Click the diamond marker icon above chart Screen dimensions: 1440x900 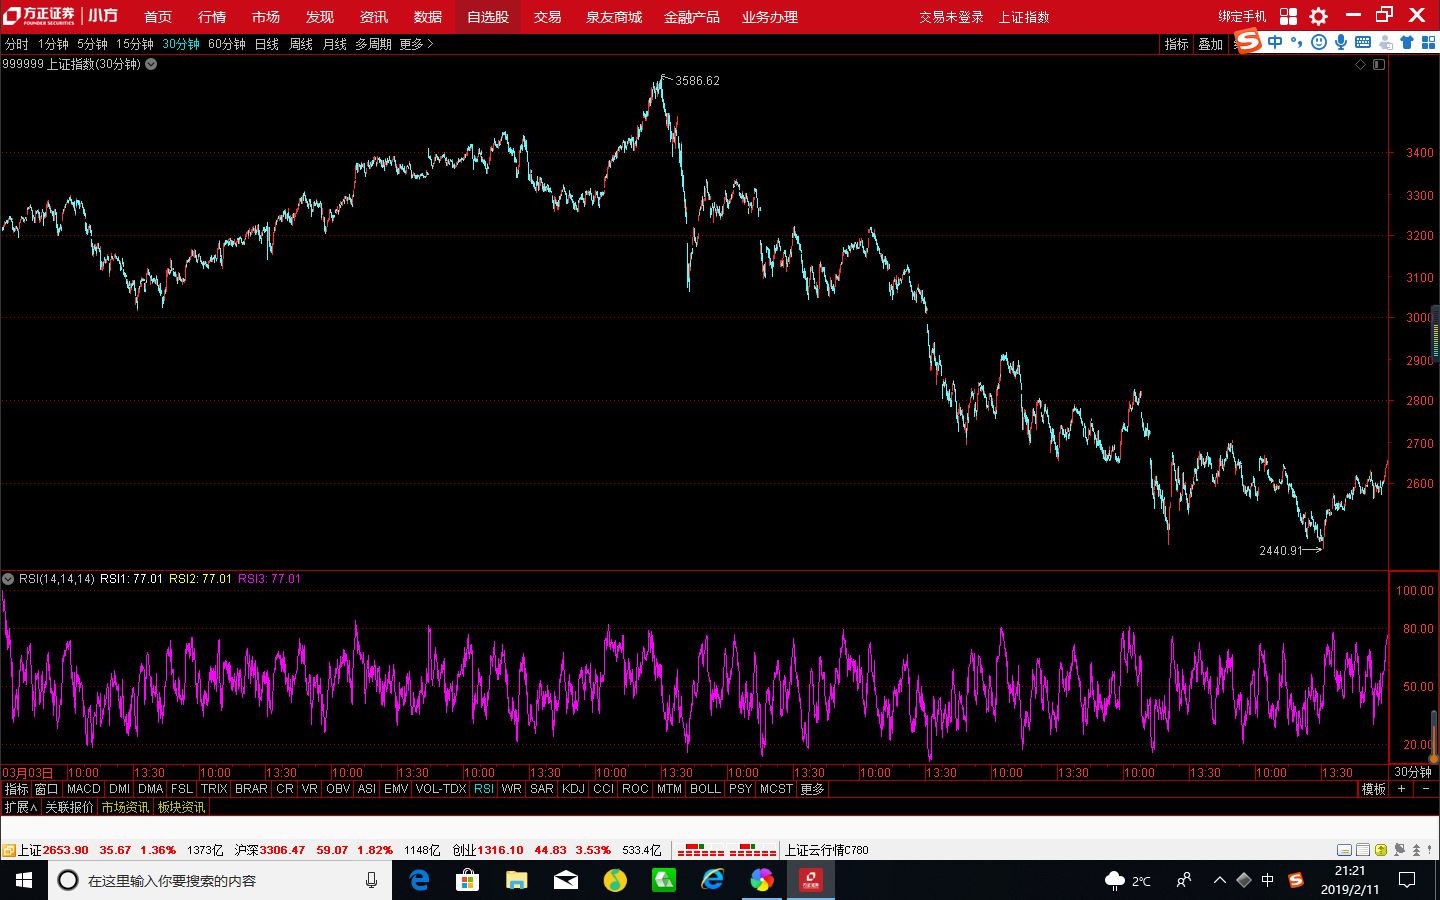pyautogui.click(x=1360, y=64)
